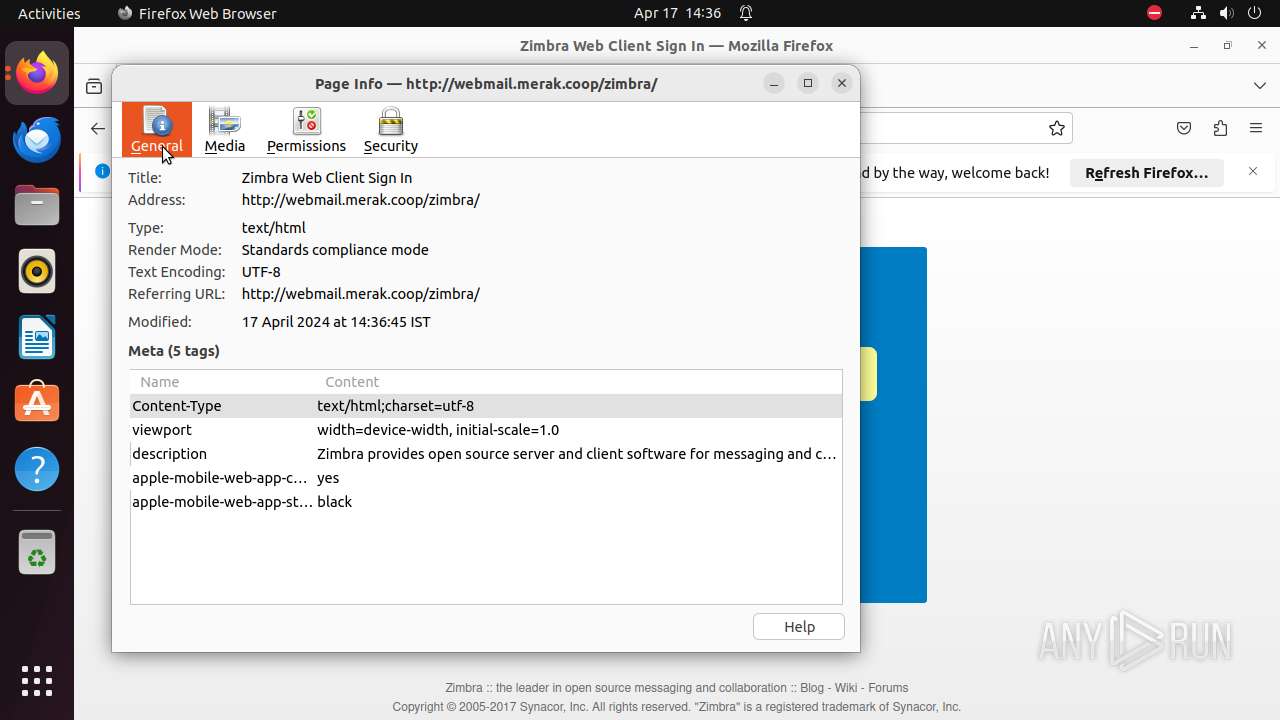Viewport: 1280px width, 720px height.
Task: Toggle the do not disturb bell icon
Action: 746,13
